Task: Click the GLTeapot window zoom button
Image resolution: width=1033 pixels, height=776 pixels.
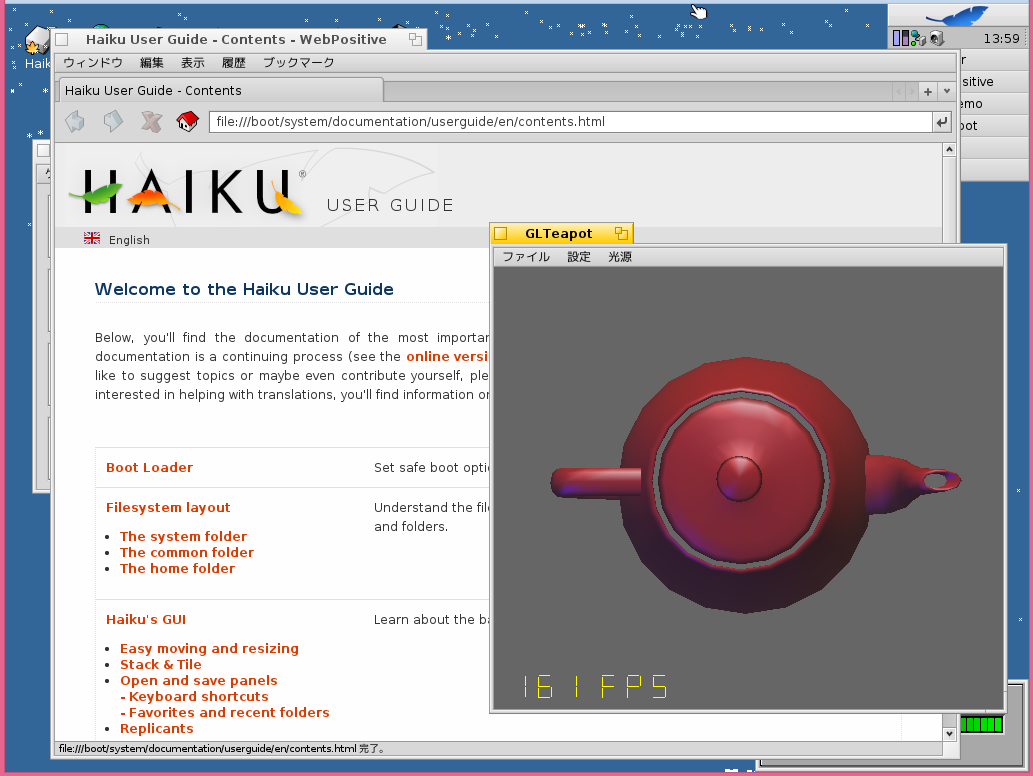Action: pyautogui.click(x=621, y=233)
